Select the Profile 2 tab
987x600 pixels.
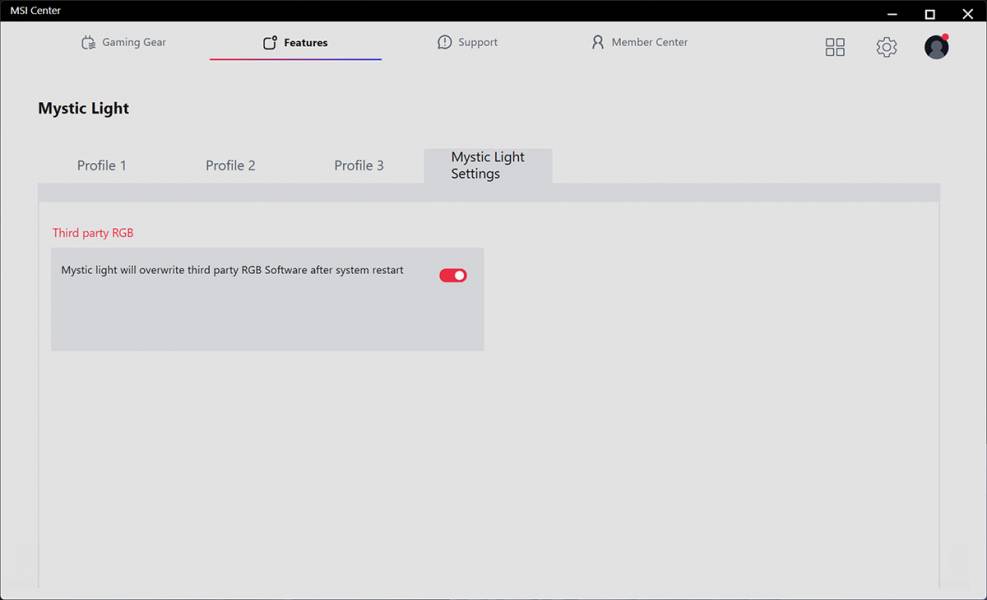coord(230,165)
